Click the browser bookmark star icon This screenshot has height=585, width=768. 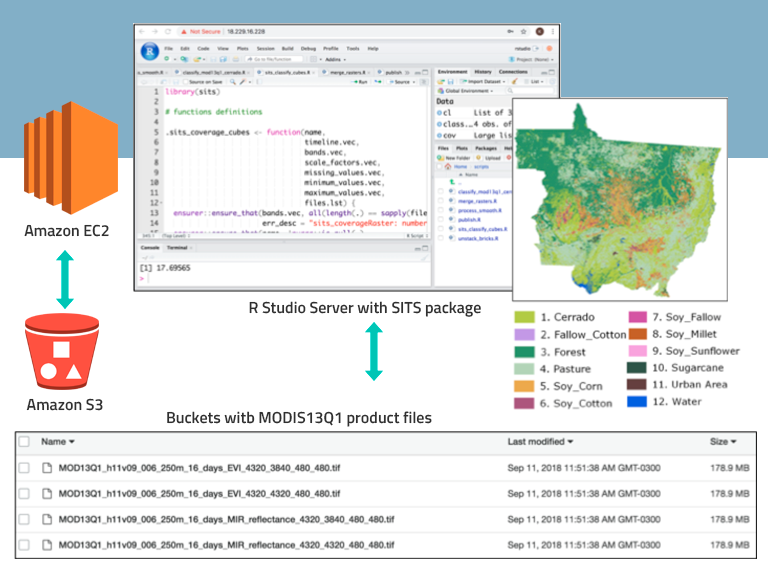pyautogui.click(x=523, y=31)
